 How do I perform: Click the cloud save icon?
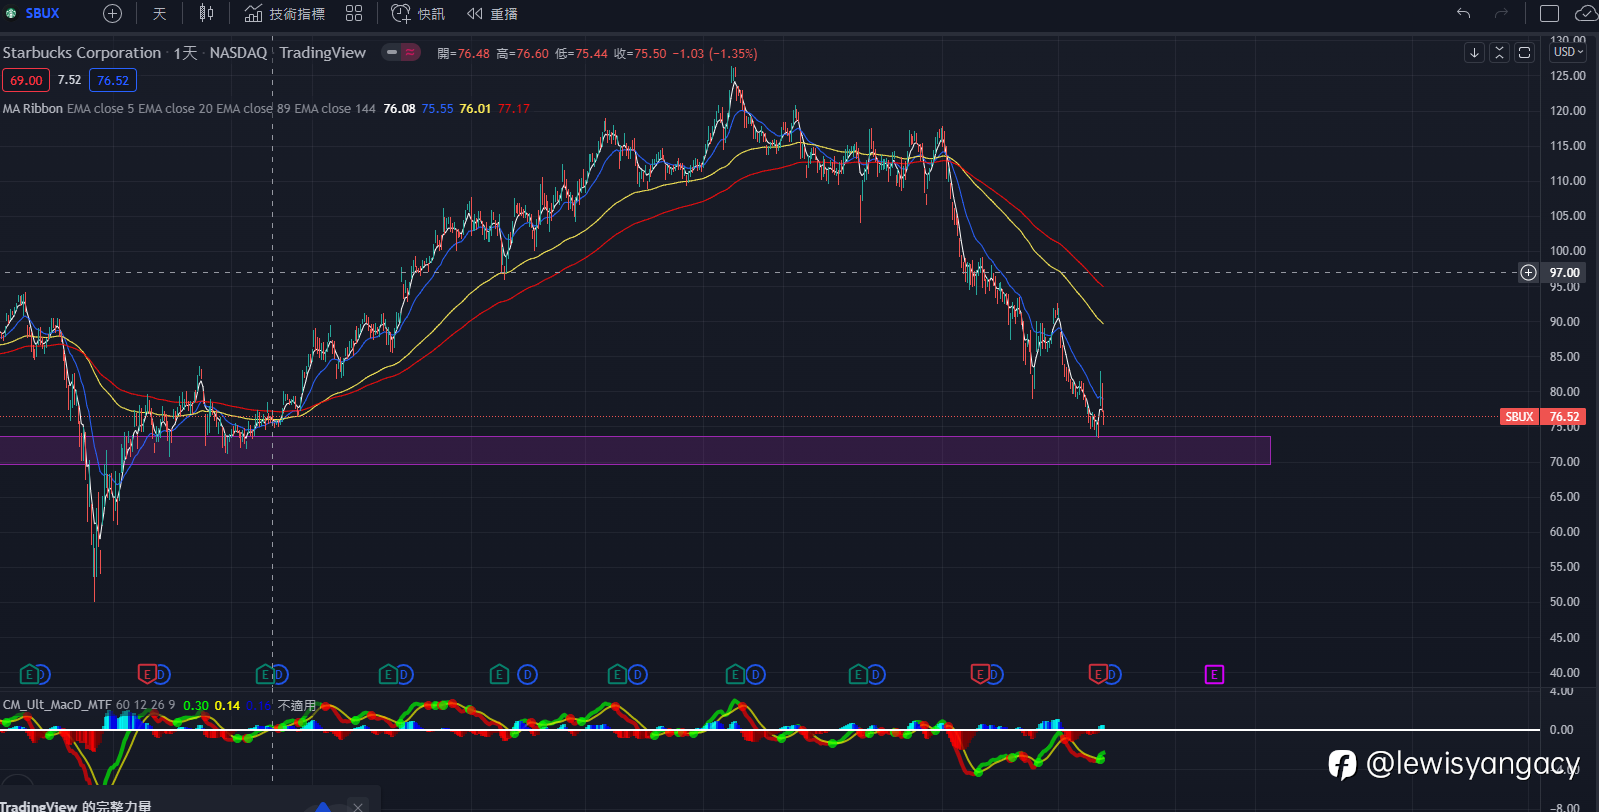(1586, 14)
